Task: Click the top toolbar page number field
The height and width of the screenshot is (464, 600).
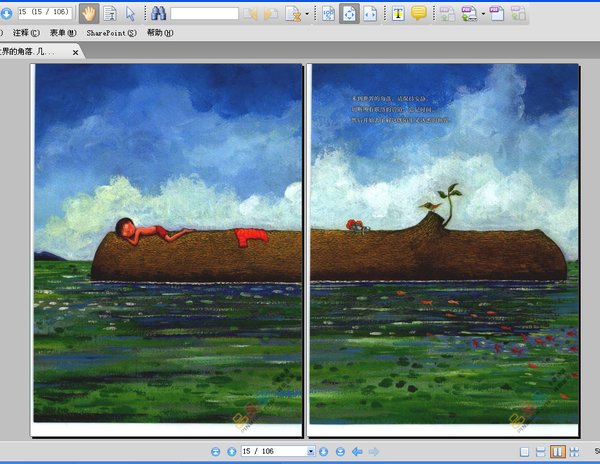Action: point(45,12)
